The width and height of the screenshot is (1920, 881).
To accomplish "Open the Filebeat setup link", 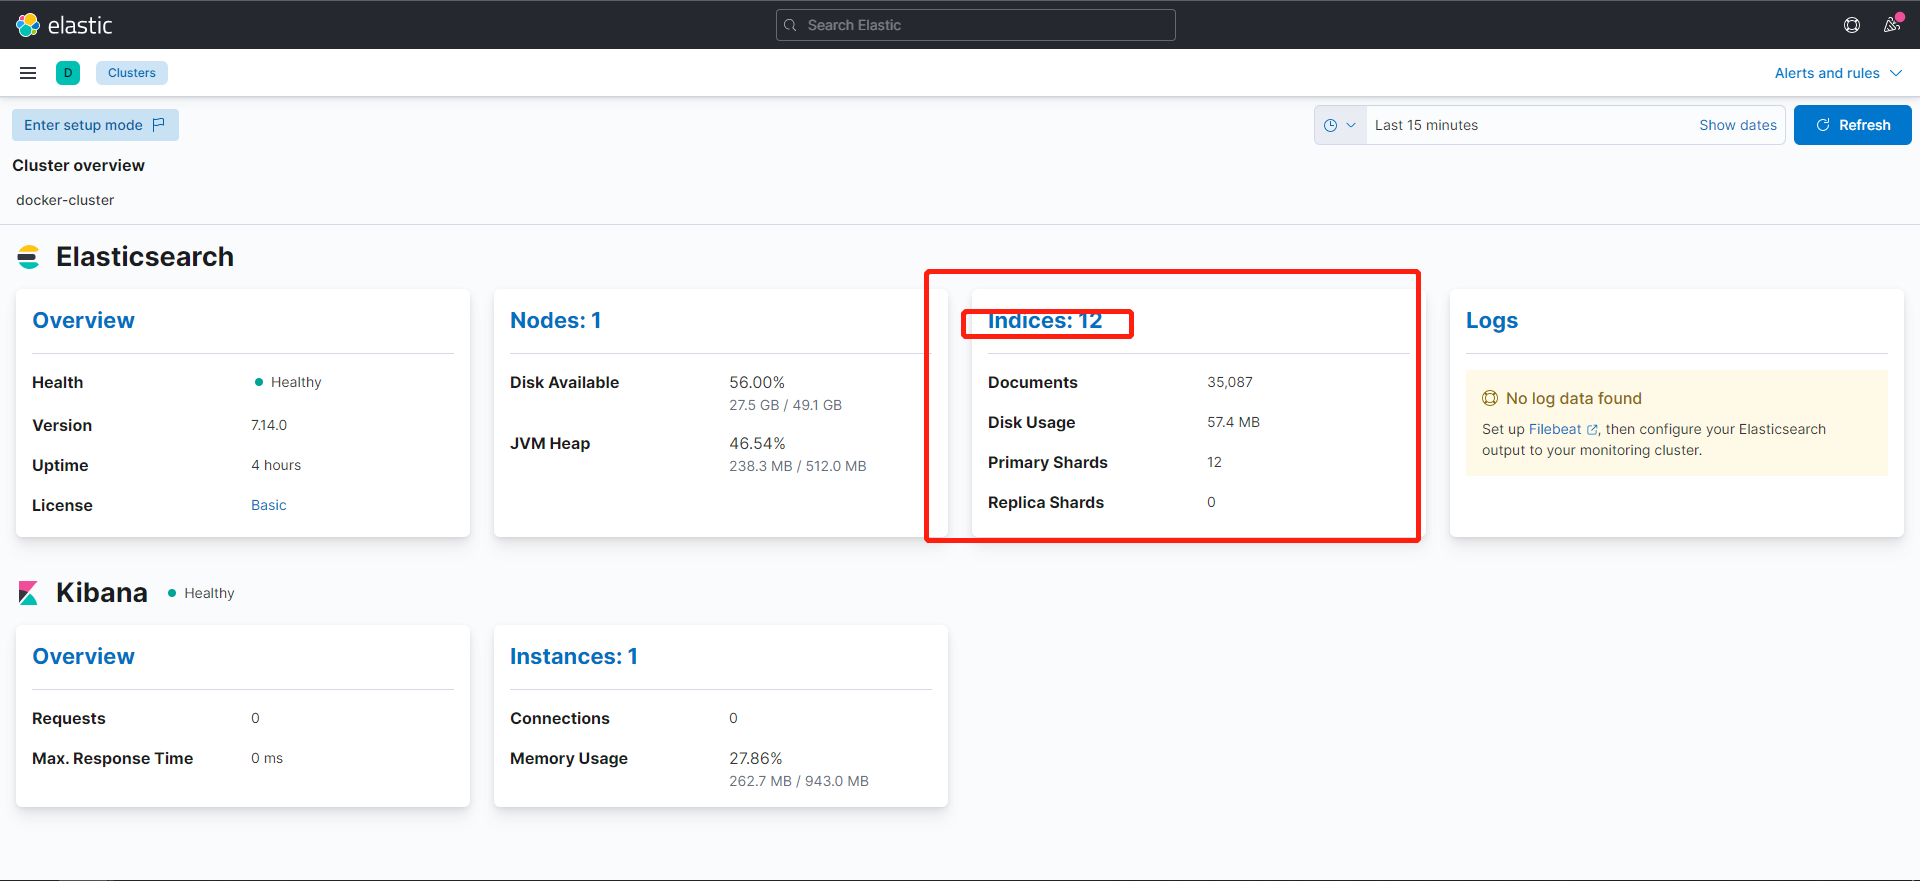I will coord(1562,429).
